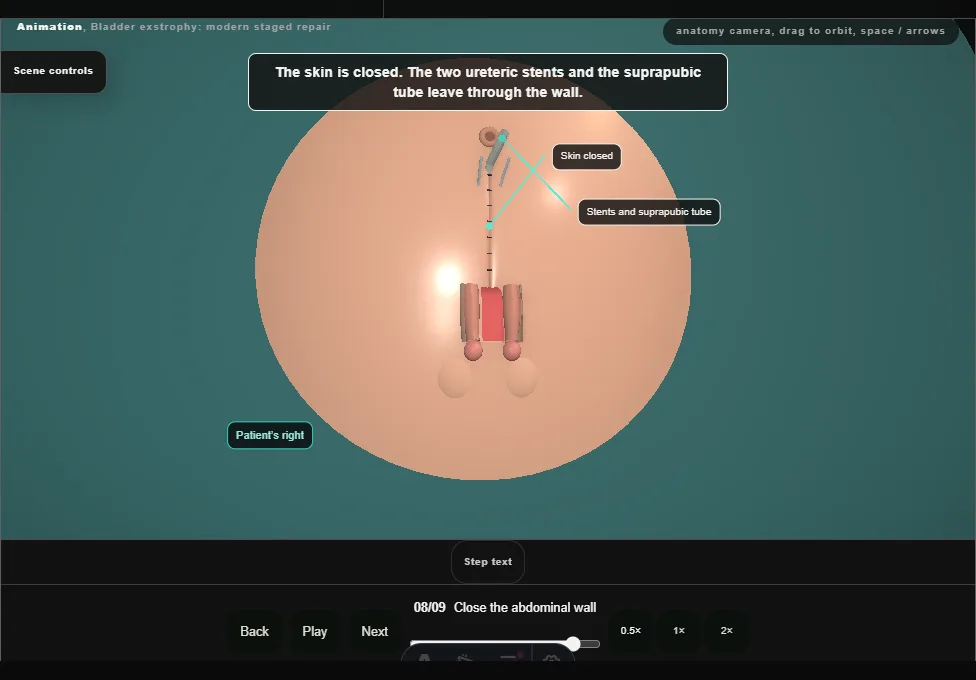Set playback speed to 2×

coord(726,631)
